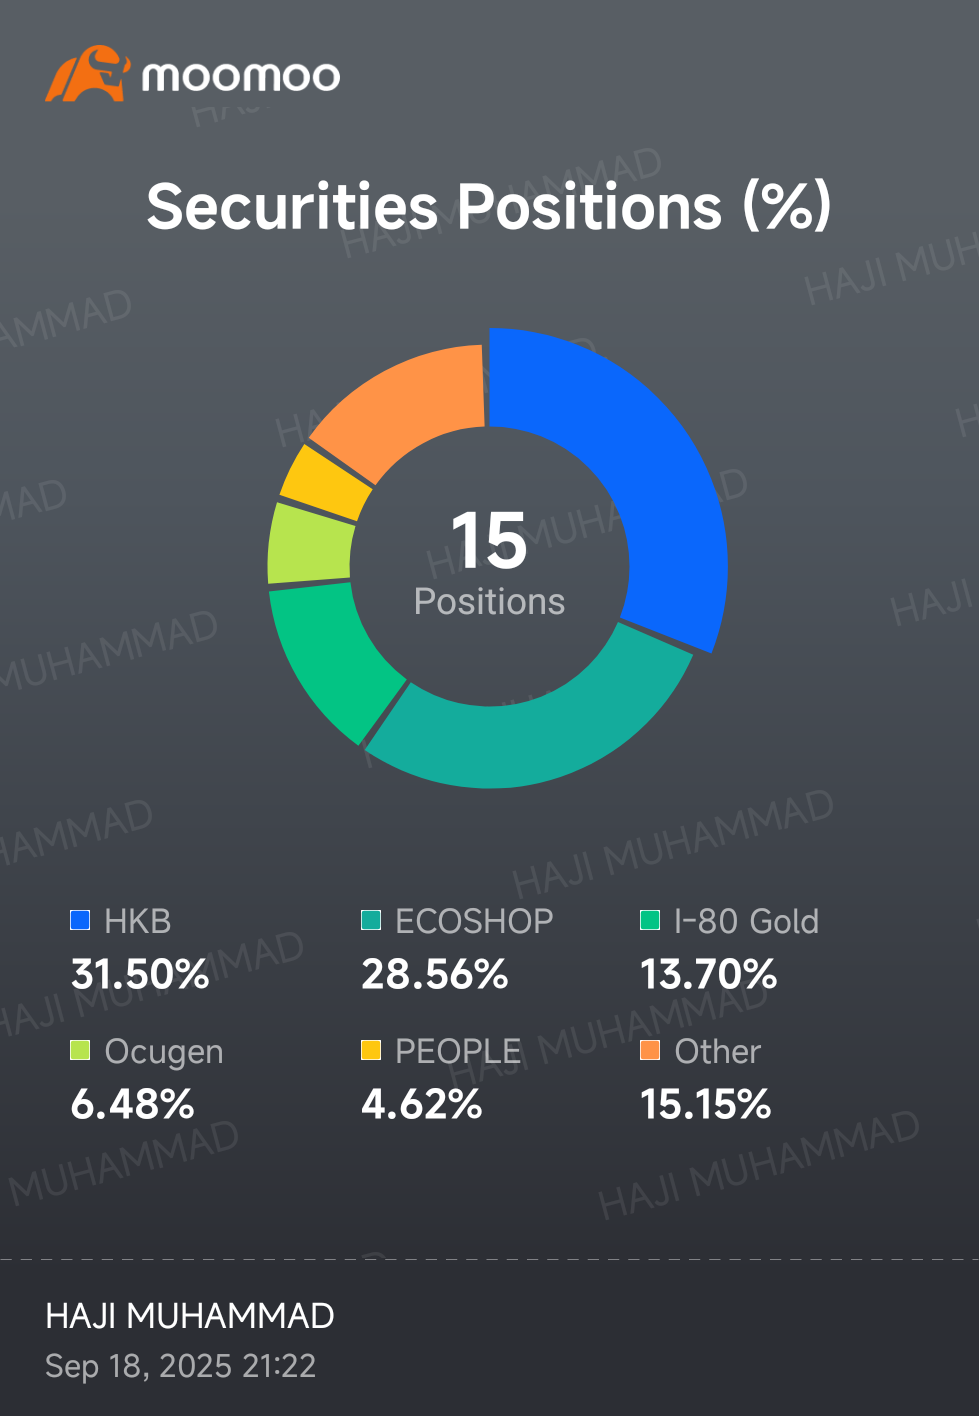Click the HAJI MUHAMMAD account name in footer
979x1416 pixels.
(190, 1316)
